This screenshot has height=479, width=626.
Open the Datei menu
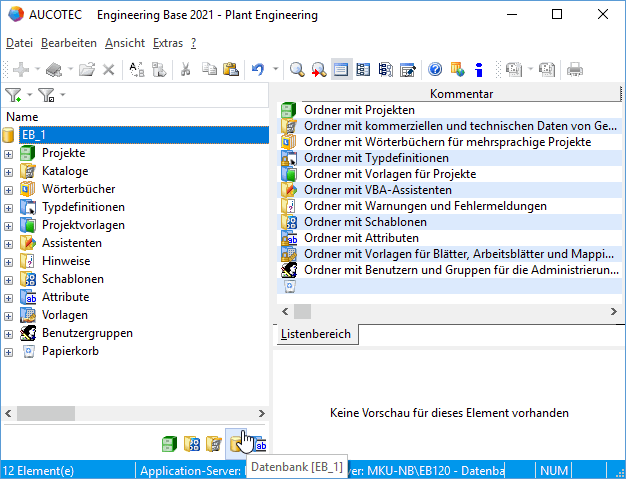pos(19,43)
